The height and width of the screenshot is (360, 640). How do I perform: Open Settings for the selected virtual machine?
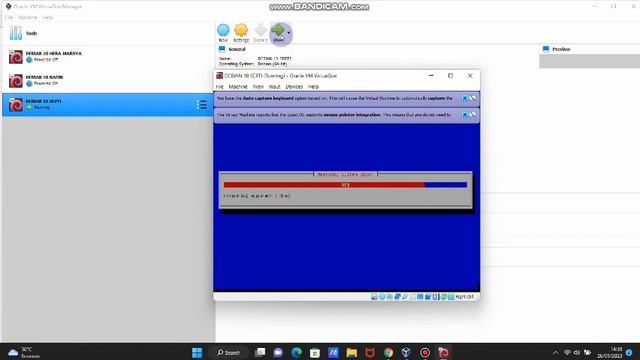coord(241,33)
